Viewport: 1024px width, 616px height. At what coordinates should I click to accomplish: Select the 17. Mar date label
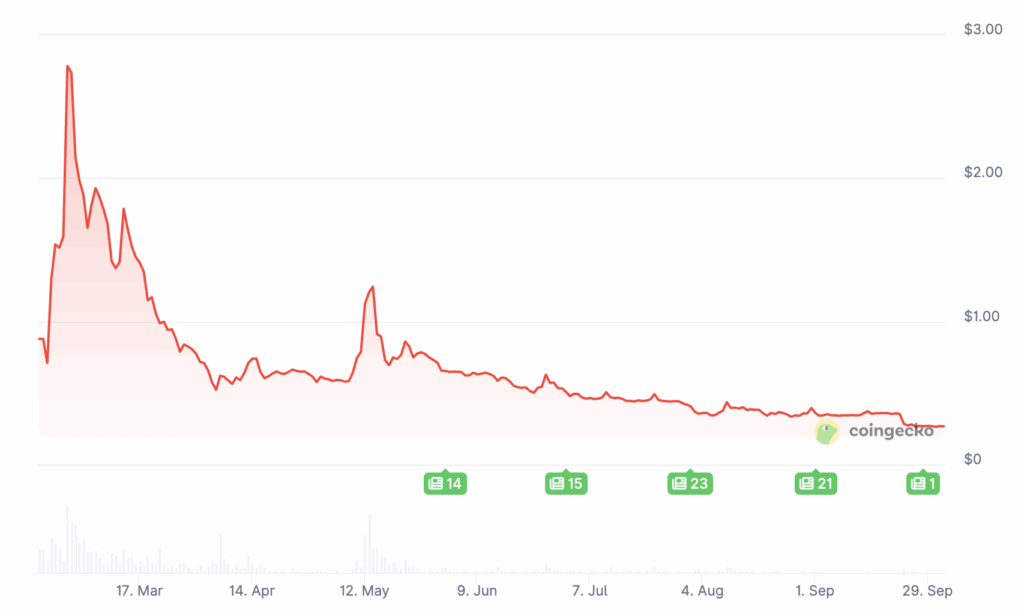pyautogui.click(x=139, y=590)
